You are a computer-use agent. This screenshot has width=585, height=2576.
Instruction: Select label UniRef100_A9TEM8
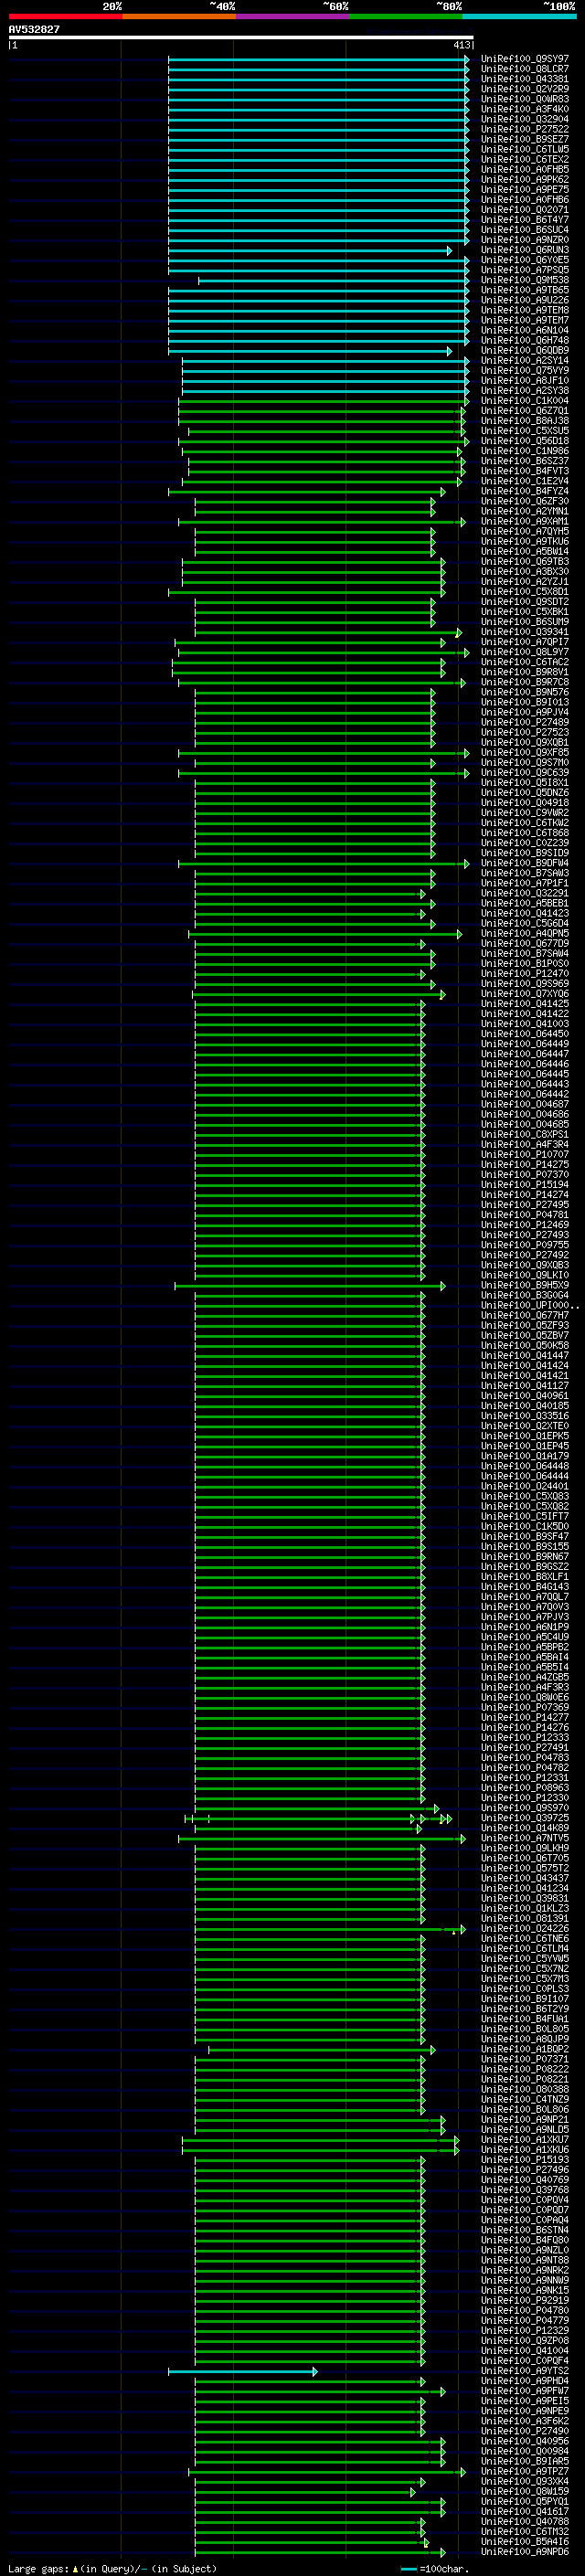point(525,310)
